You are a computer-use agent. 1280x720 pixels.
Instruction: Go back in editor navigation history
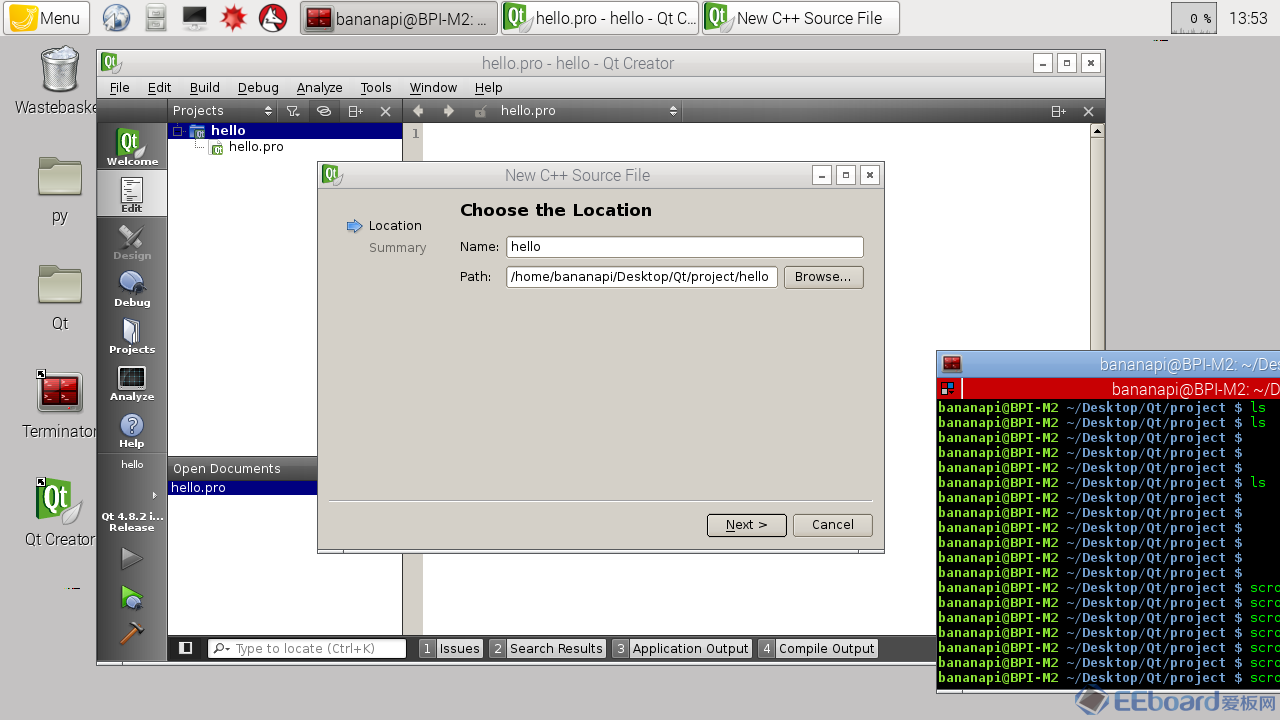pos(418,111)
